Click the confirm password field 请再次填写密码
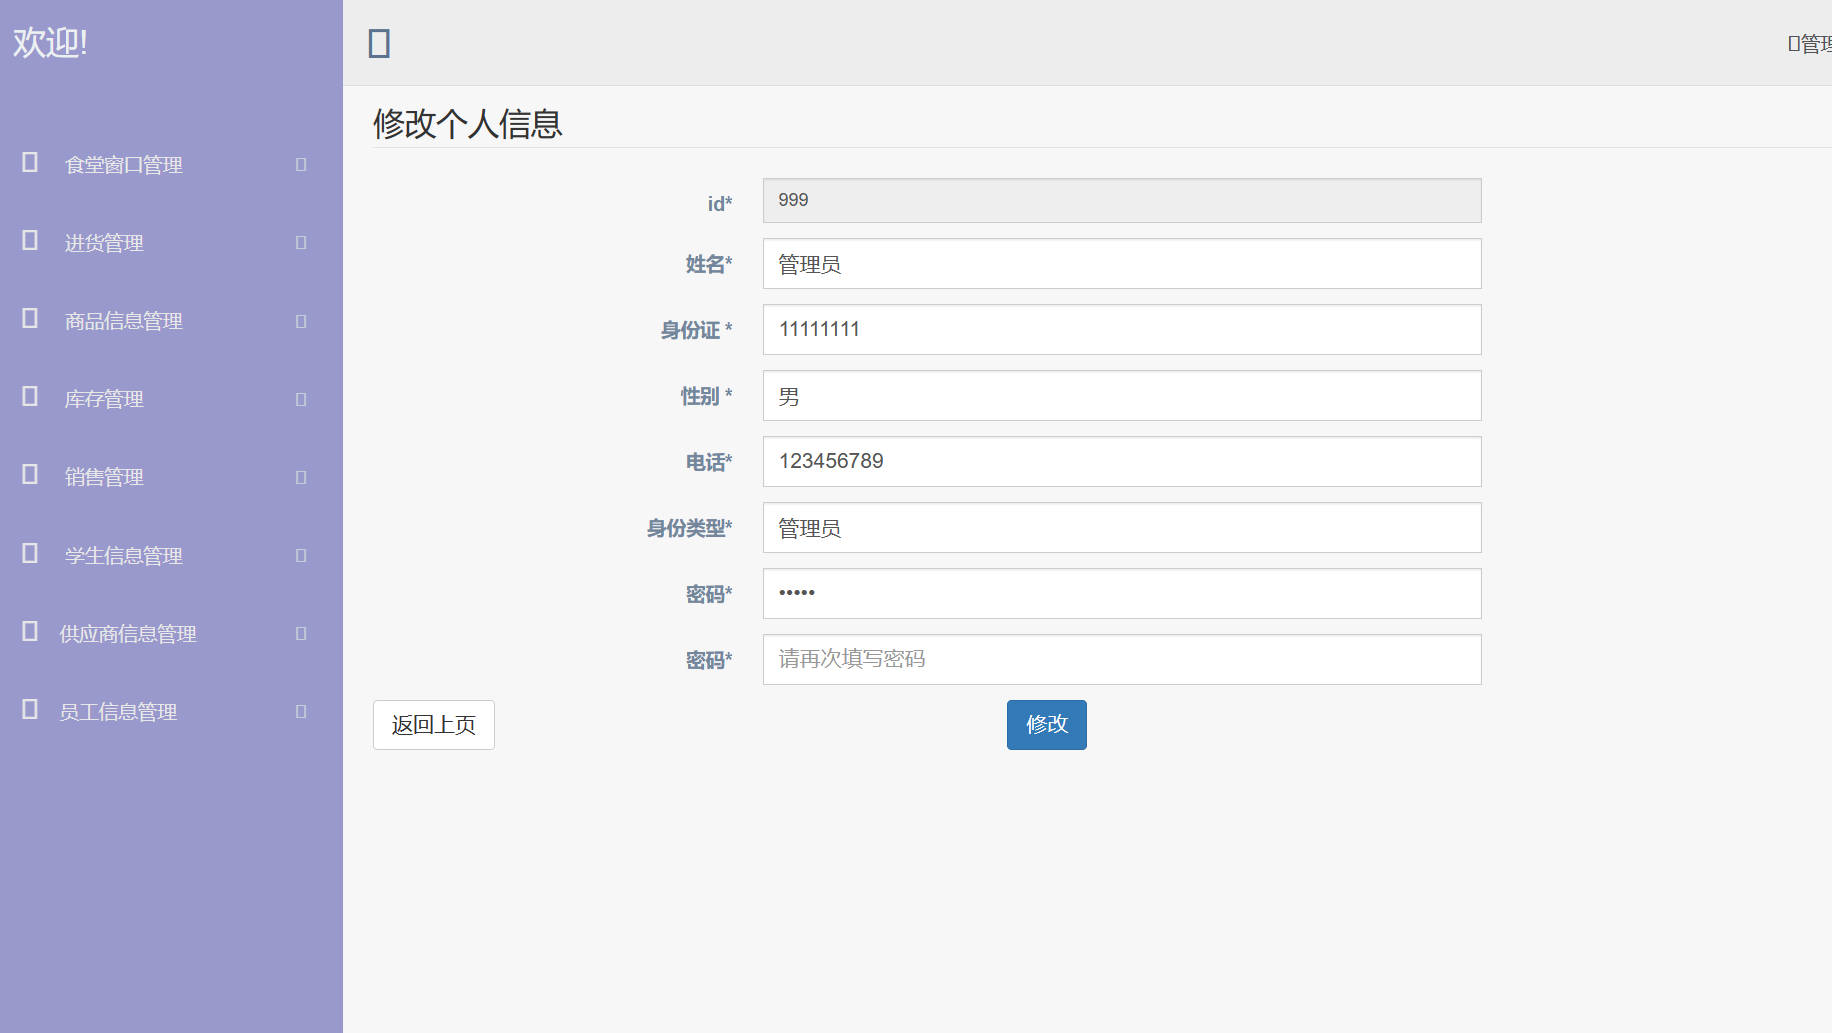 pos(1121,660)
